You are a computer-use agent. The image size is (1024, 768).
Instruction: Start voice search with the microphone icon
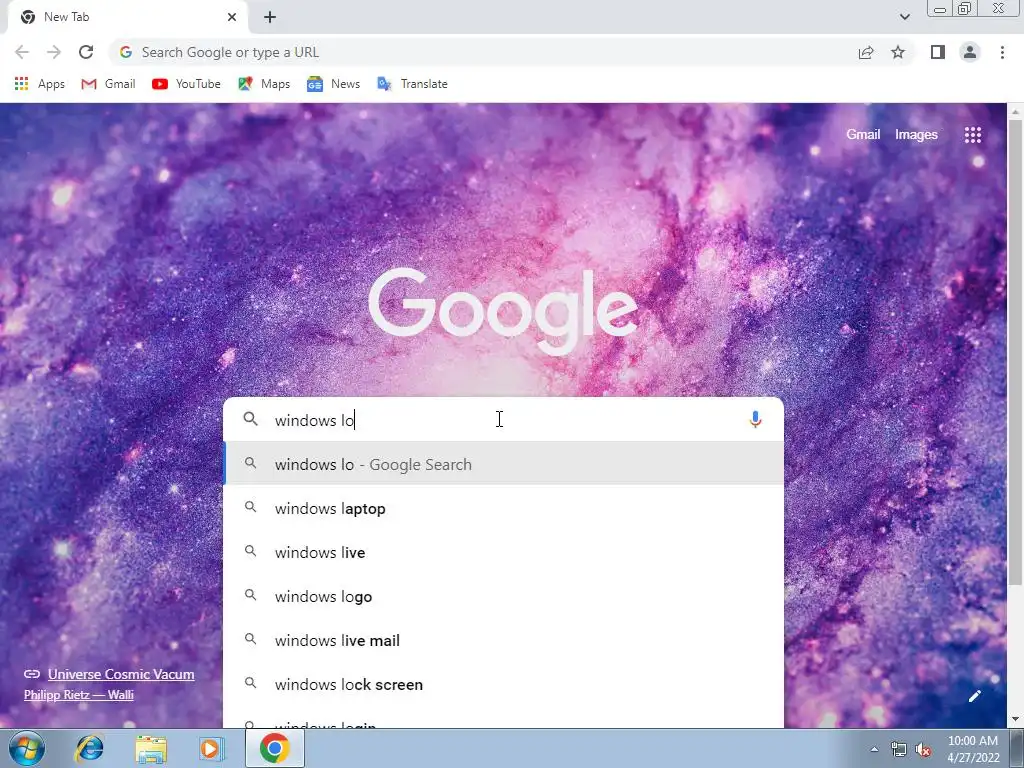point(756,419)
